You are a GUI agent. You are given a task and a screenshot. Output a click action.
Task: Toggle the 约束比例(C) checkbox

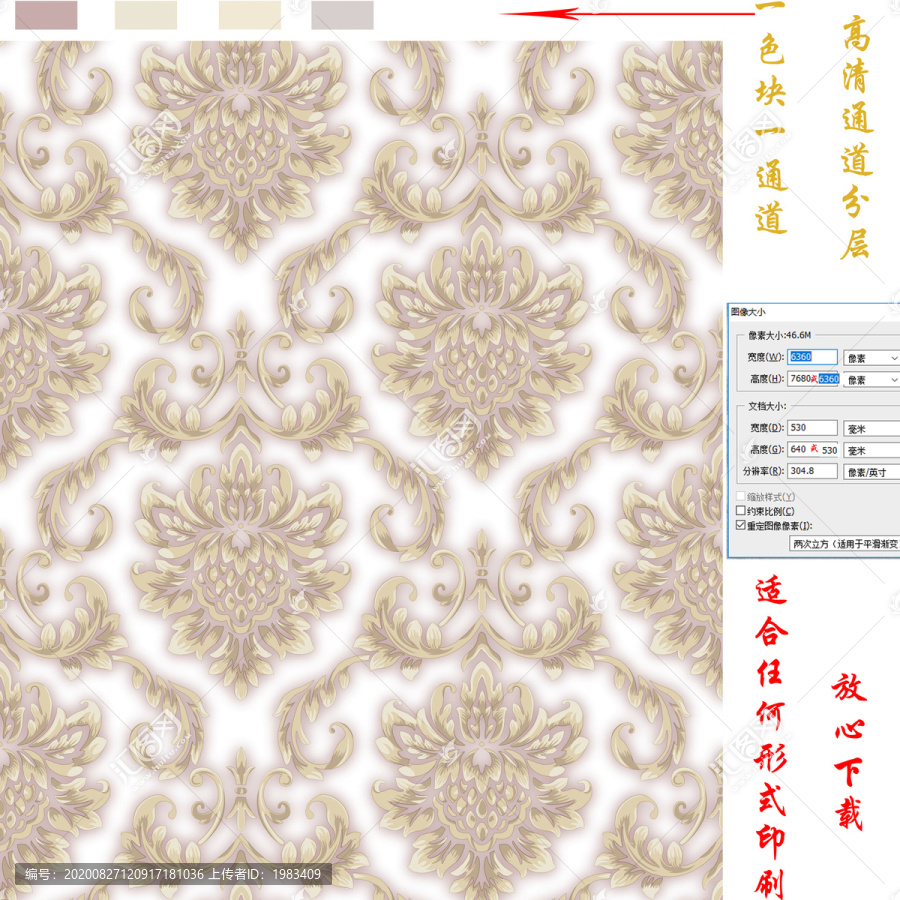[741, 510]
